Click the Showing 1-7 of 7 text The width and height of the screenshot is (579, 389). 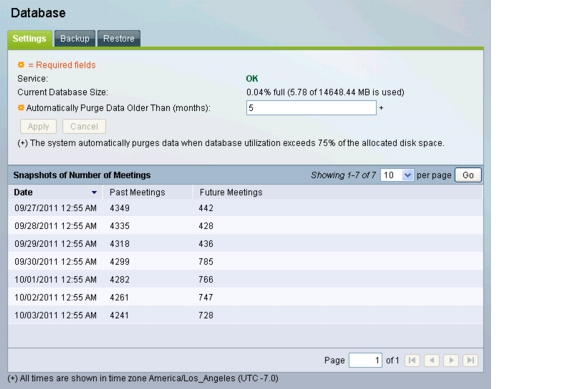click(343, 175)
